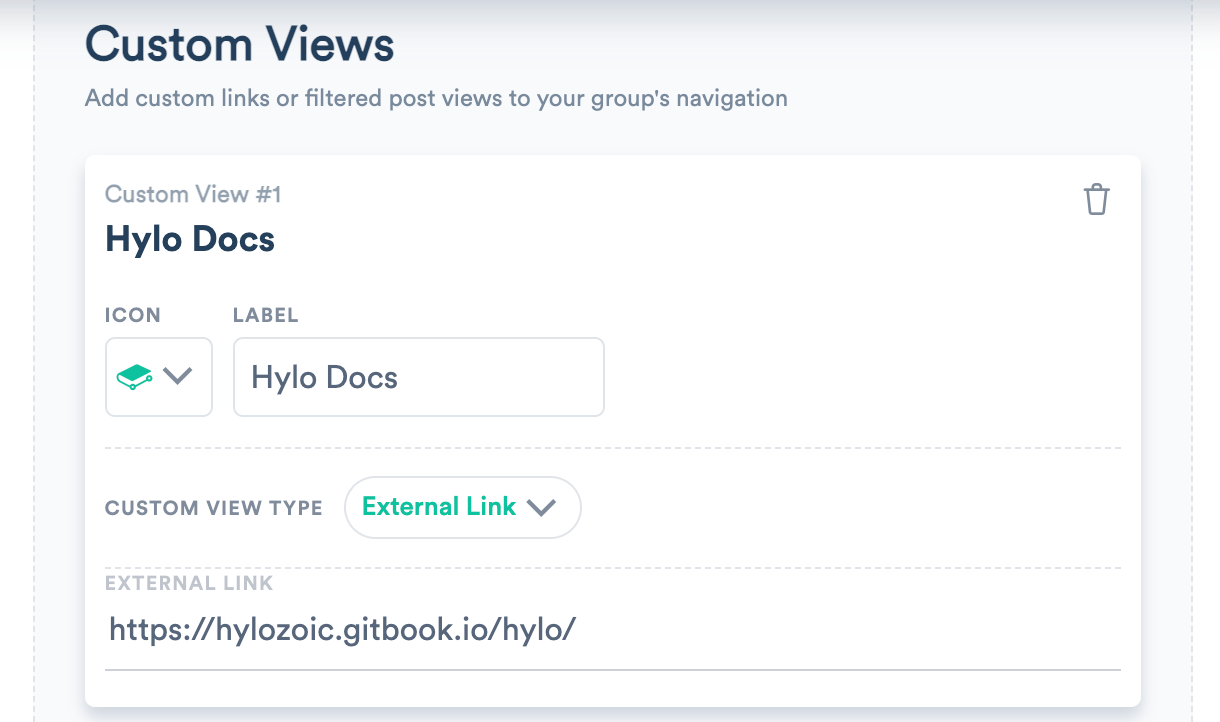Click the chevron beside the book icon
1220x722 pixels.
tap(178, 376)
